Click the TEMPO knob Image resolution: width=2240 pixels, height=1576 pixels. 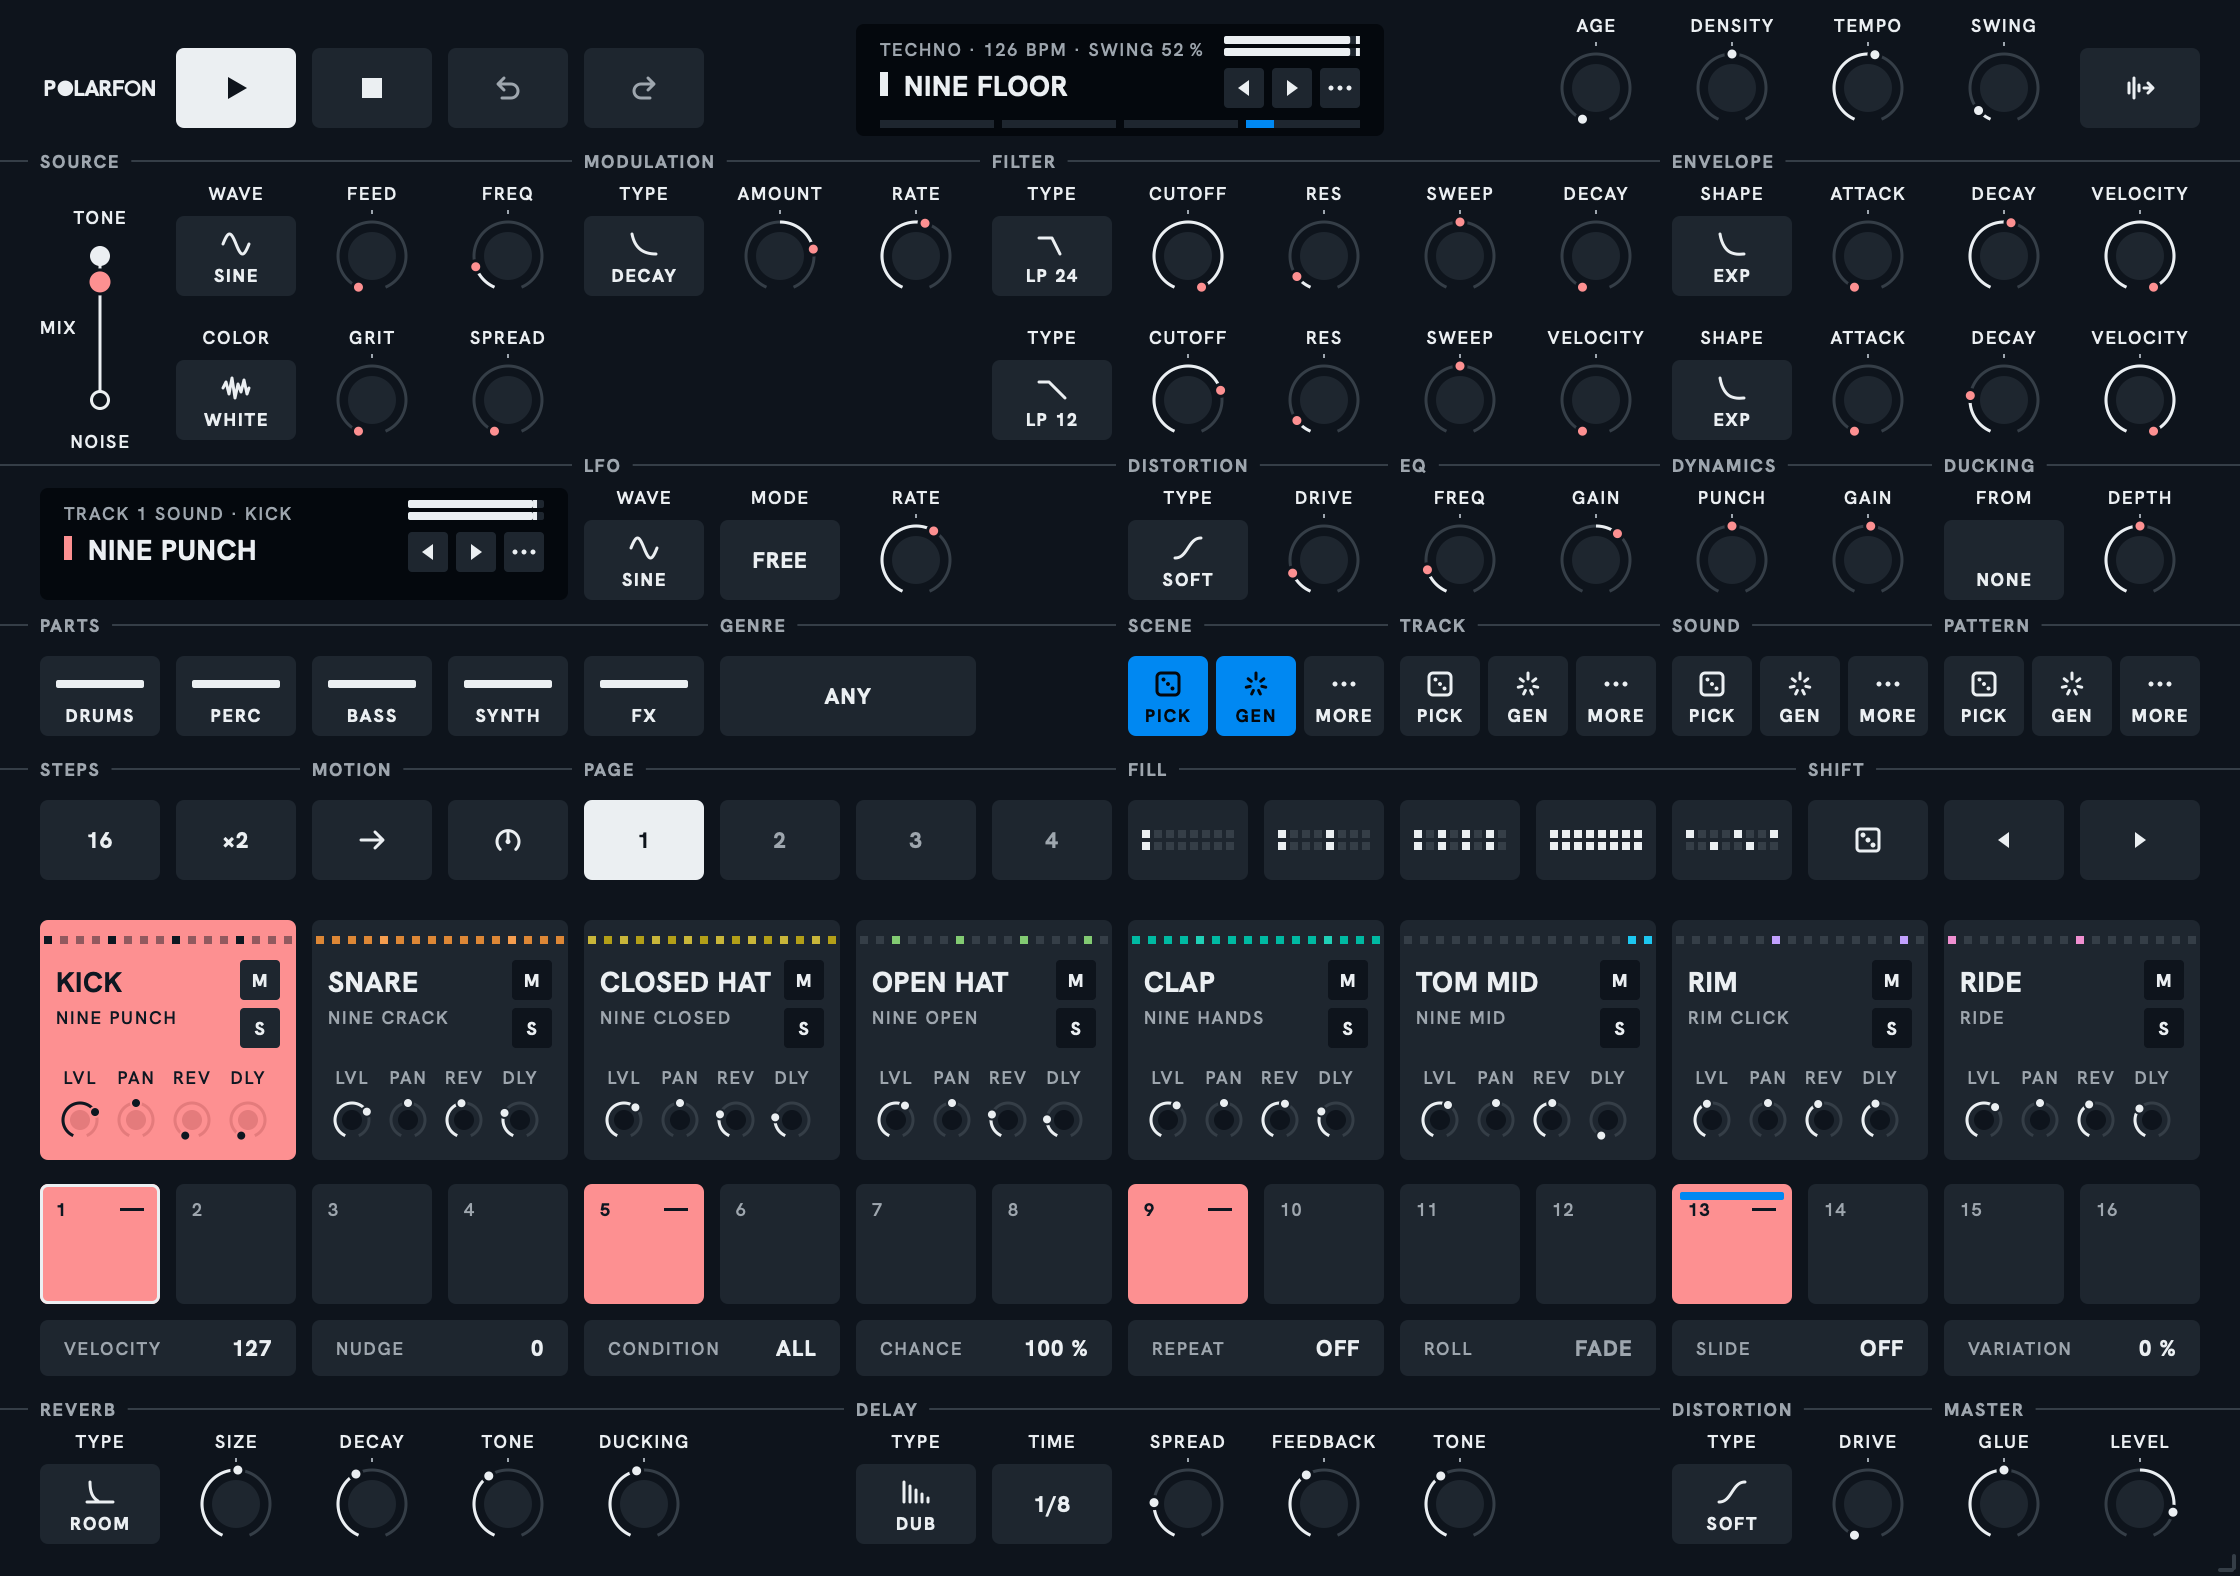click(x=1868, y=88)
